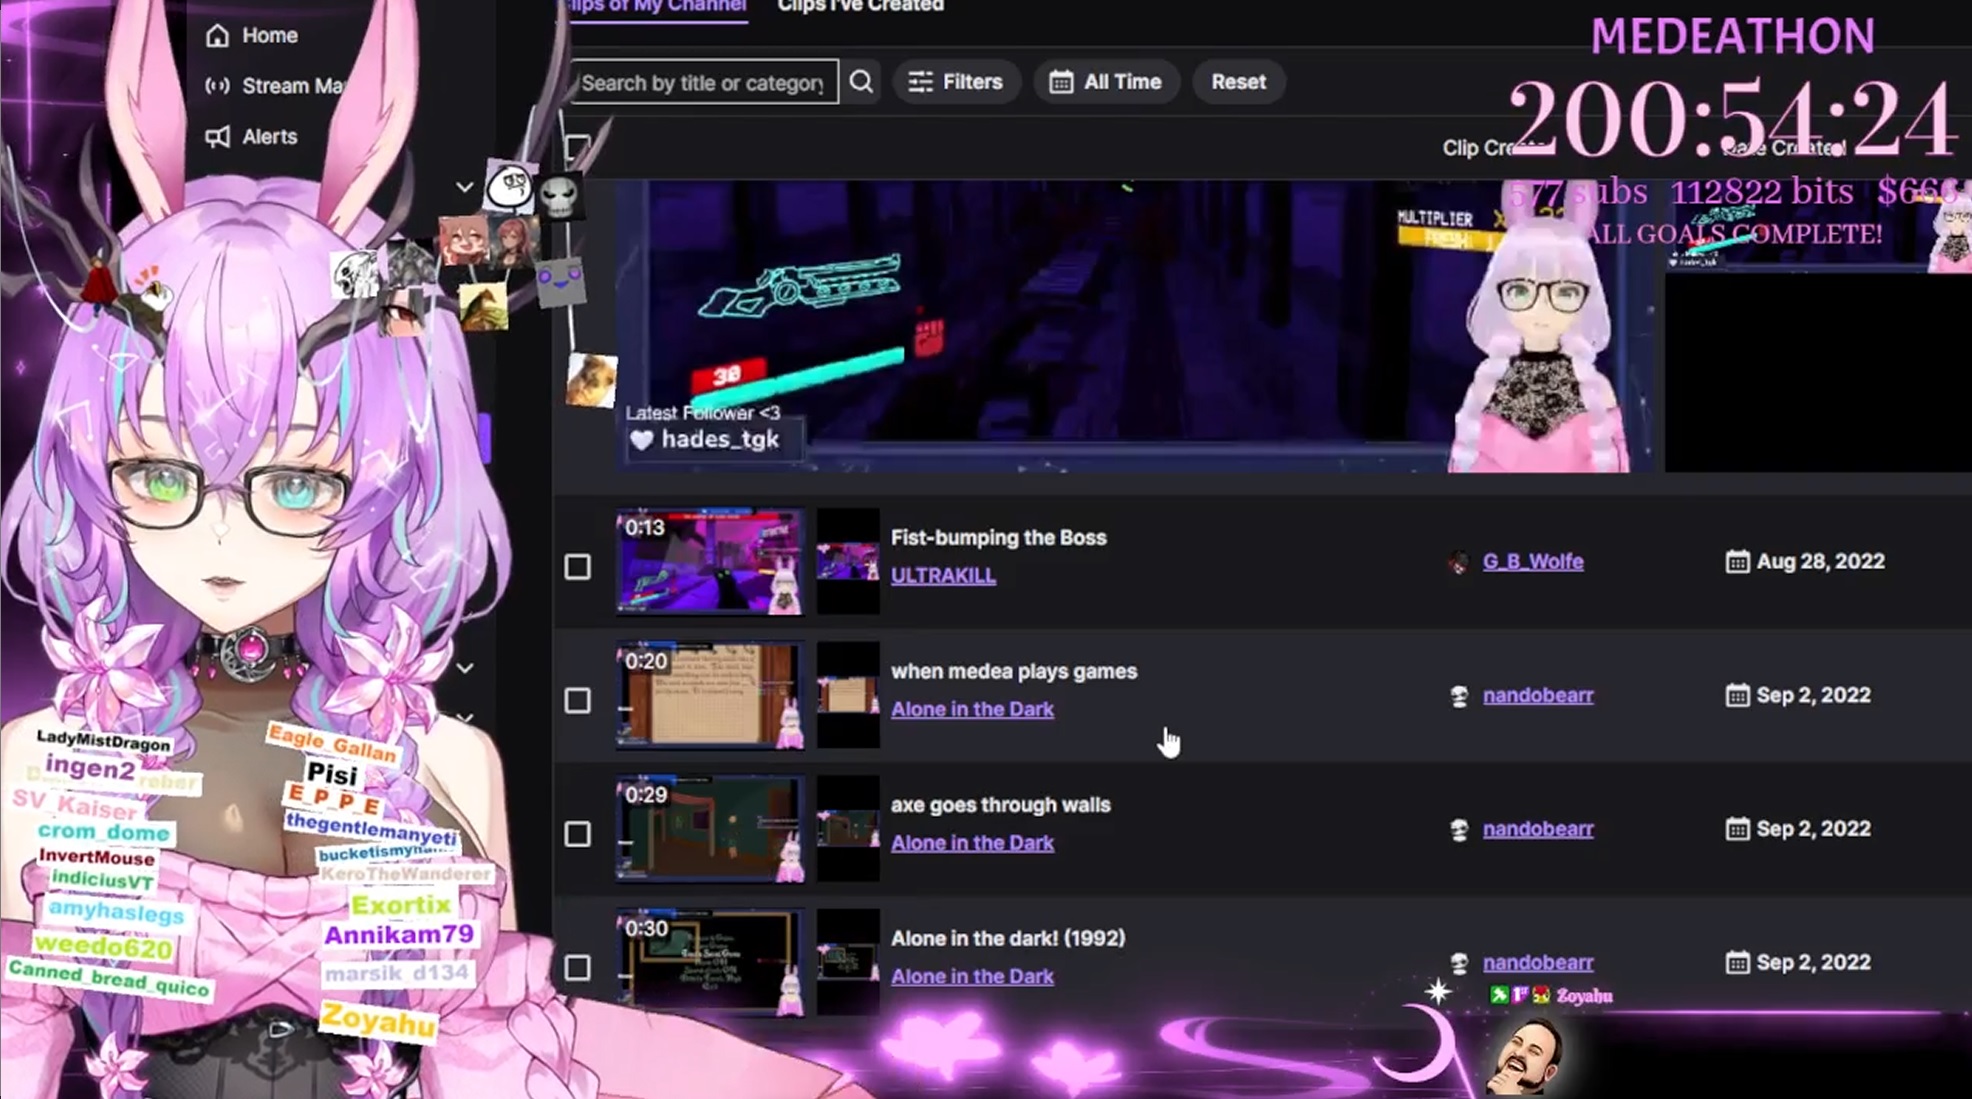Open nandobearr link in the 'when medea plays games' row
The height and width of the screenshot is (1099, 1972).
[1538, 696]
